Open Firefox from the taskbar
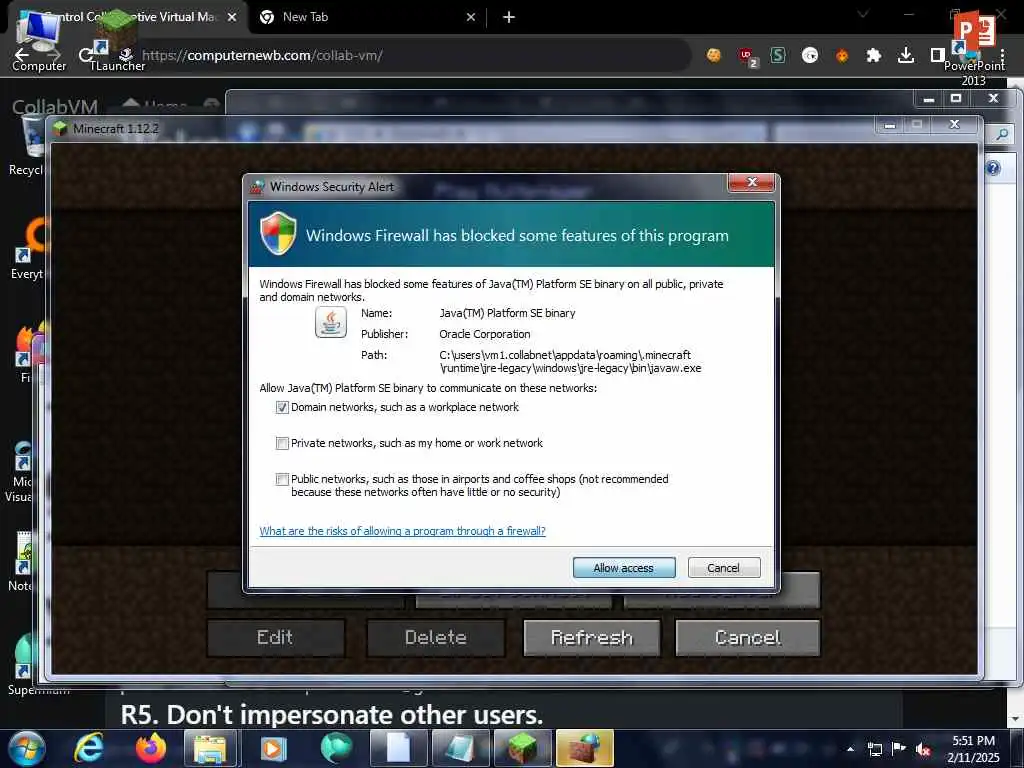This screenshot has width=1024, height=768. coord(151,748)
